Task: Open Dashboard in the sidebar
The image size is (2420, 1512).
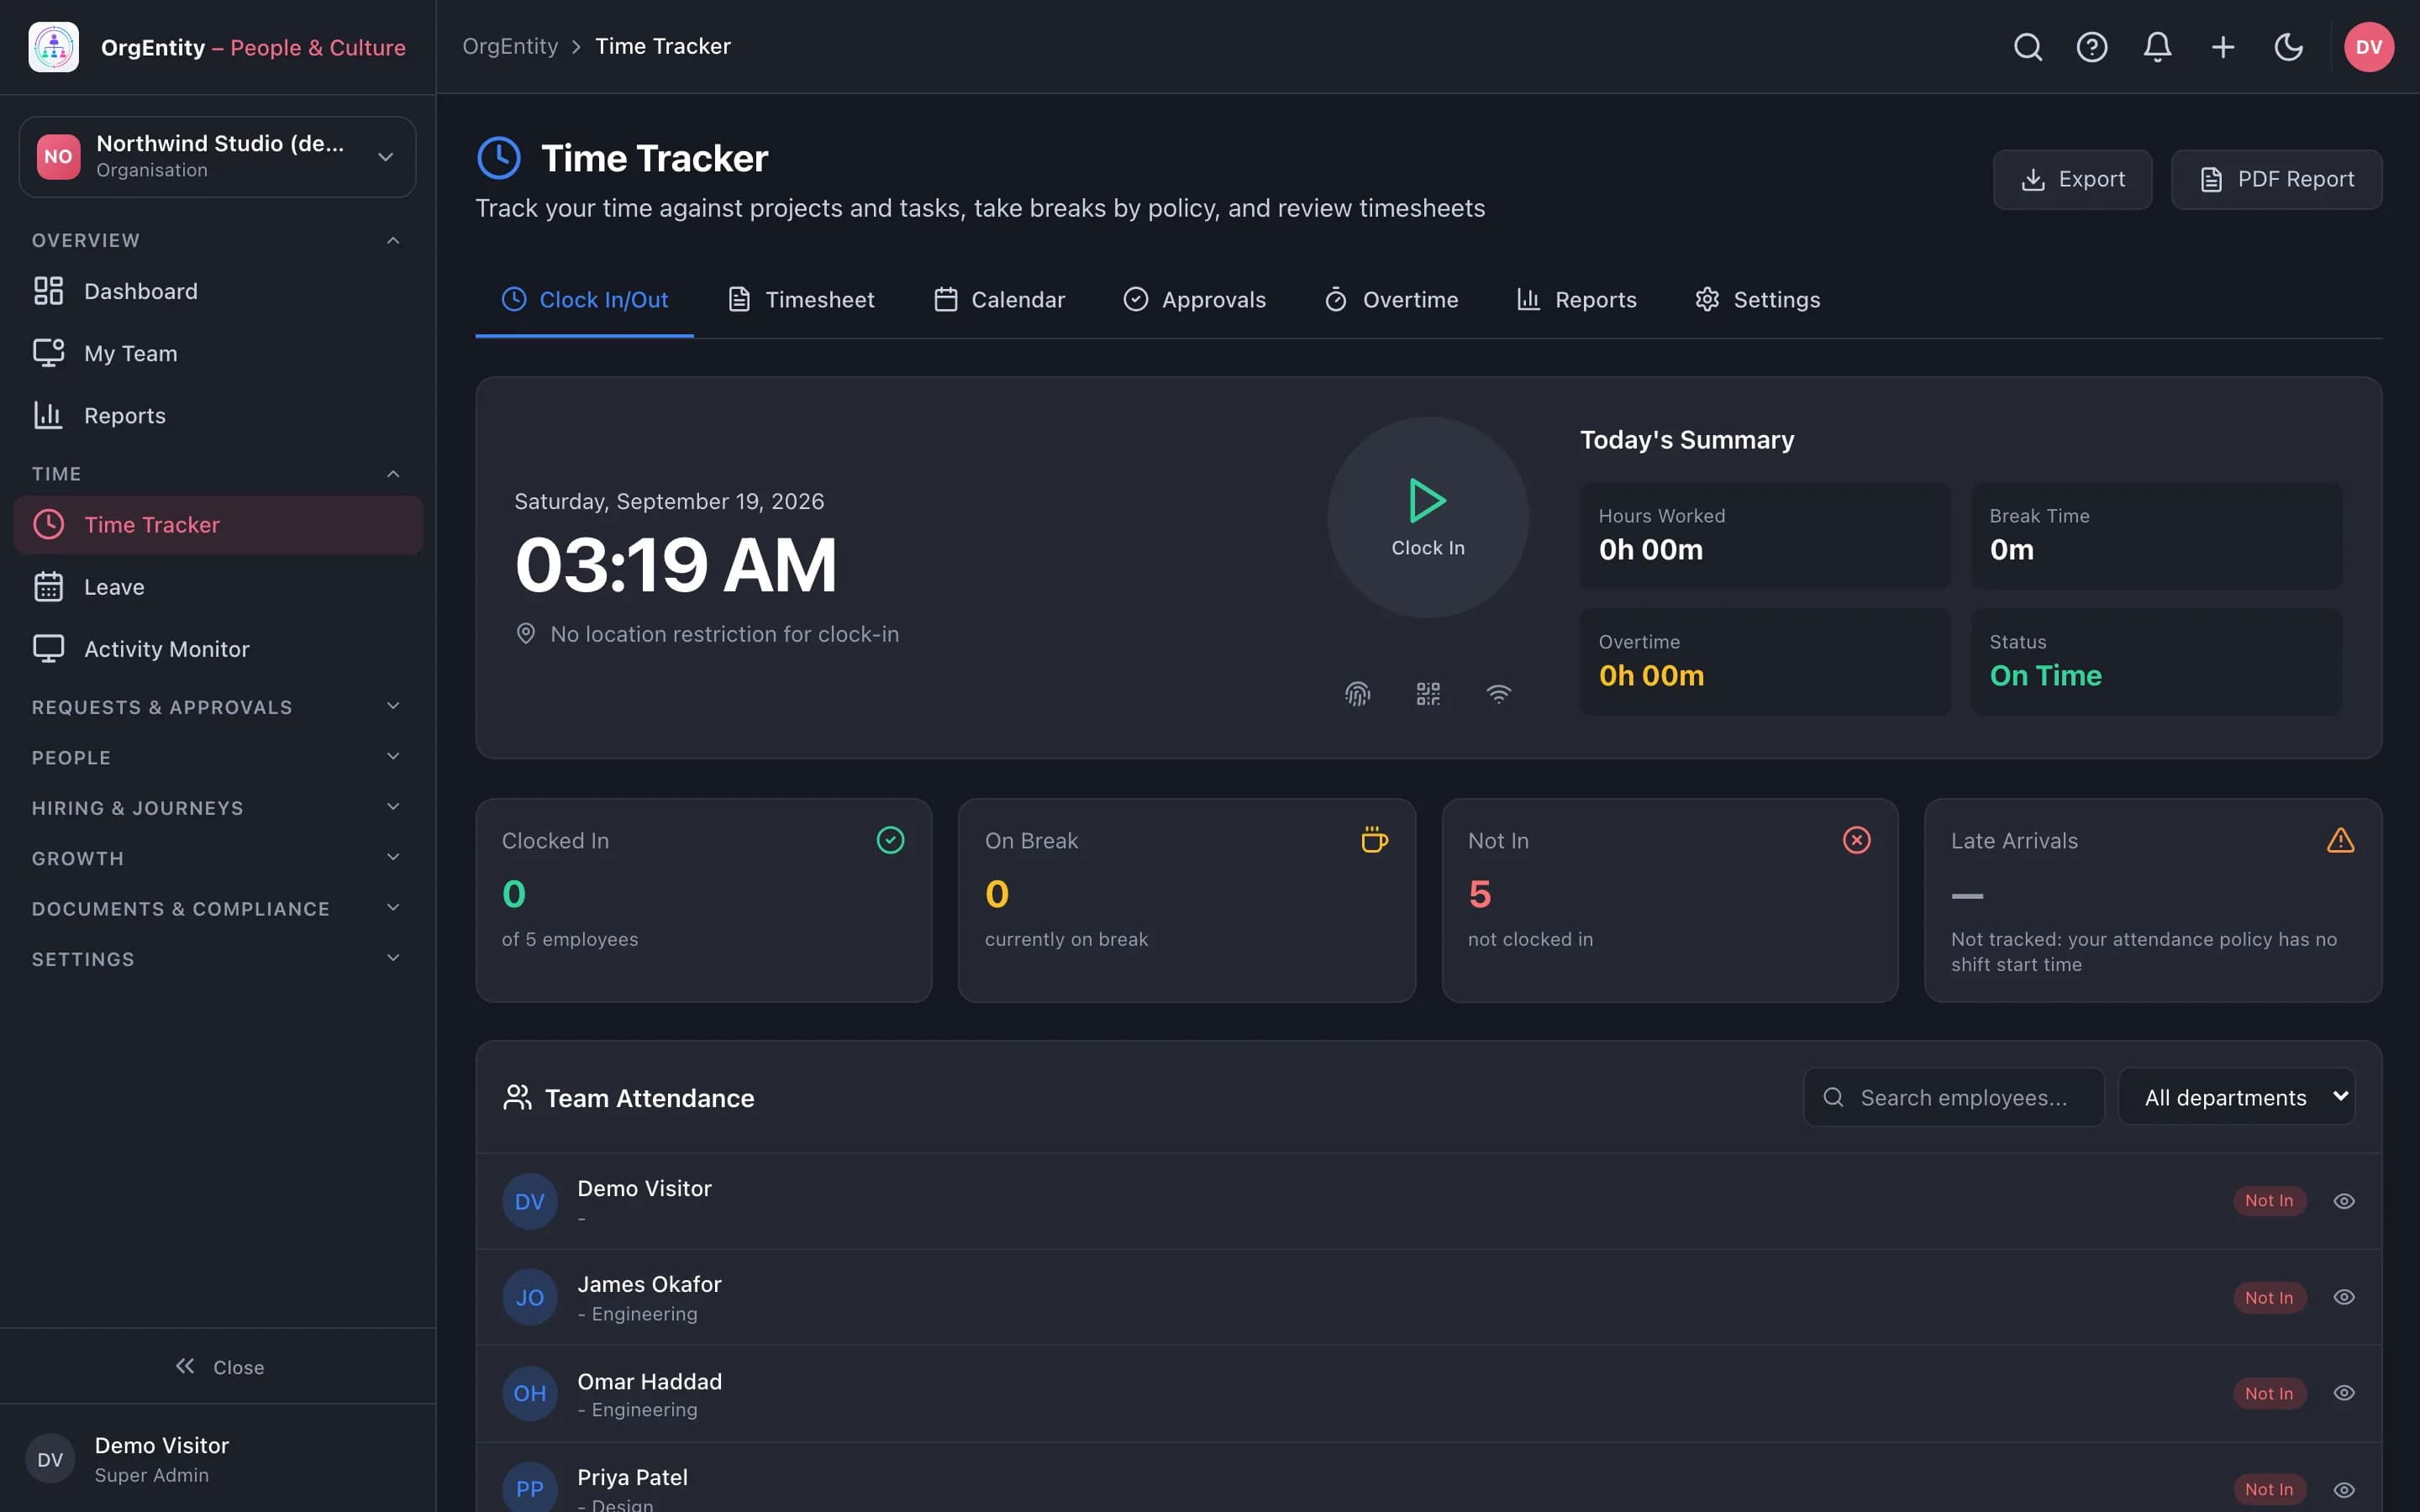Action: [218, 291]
